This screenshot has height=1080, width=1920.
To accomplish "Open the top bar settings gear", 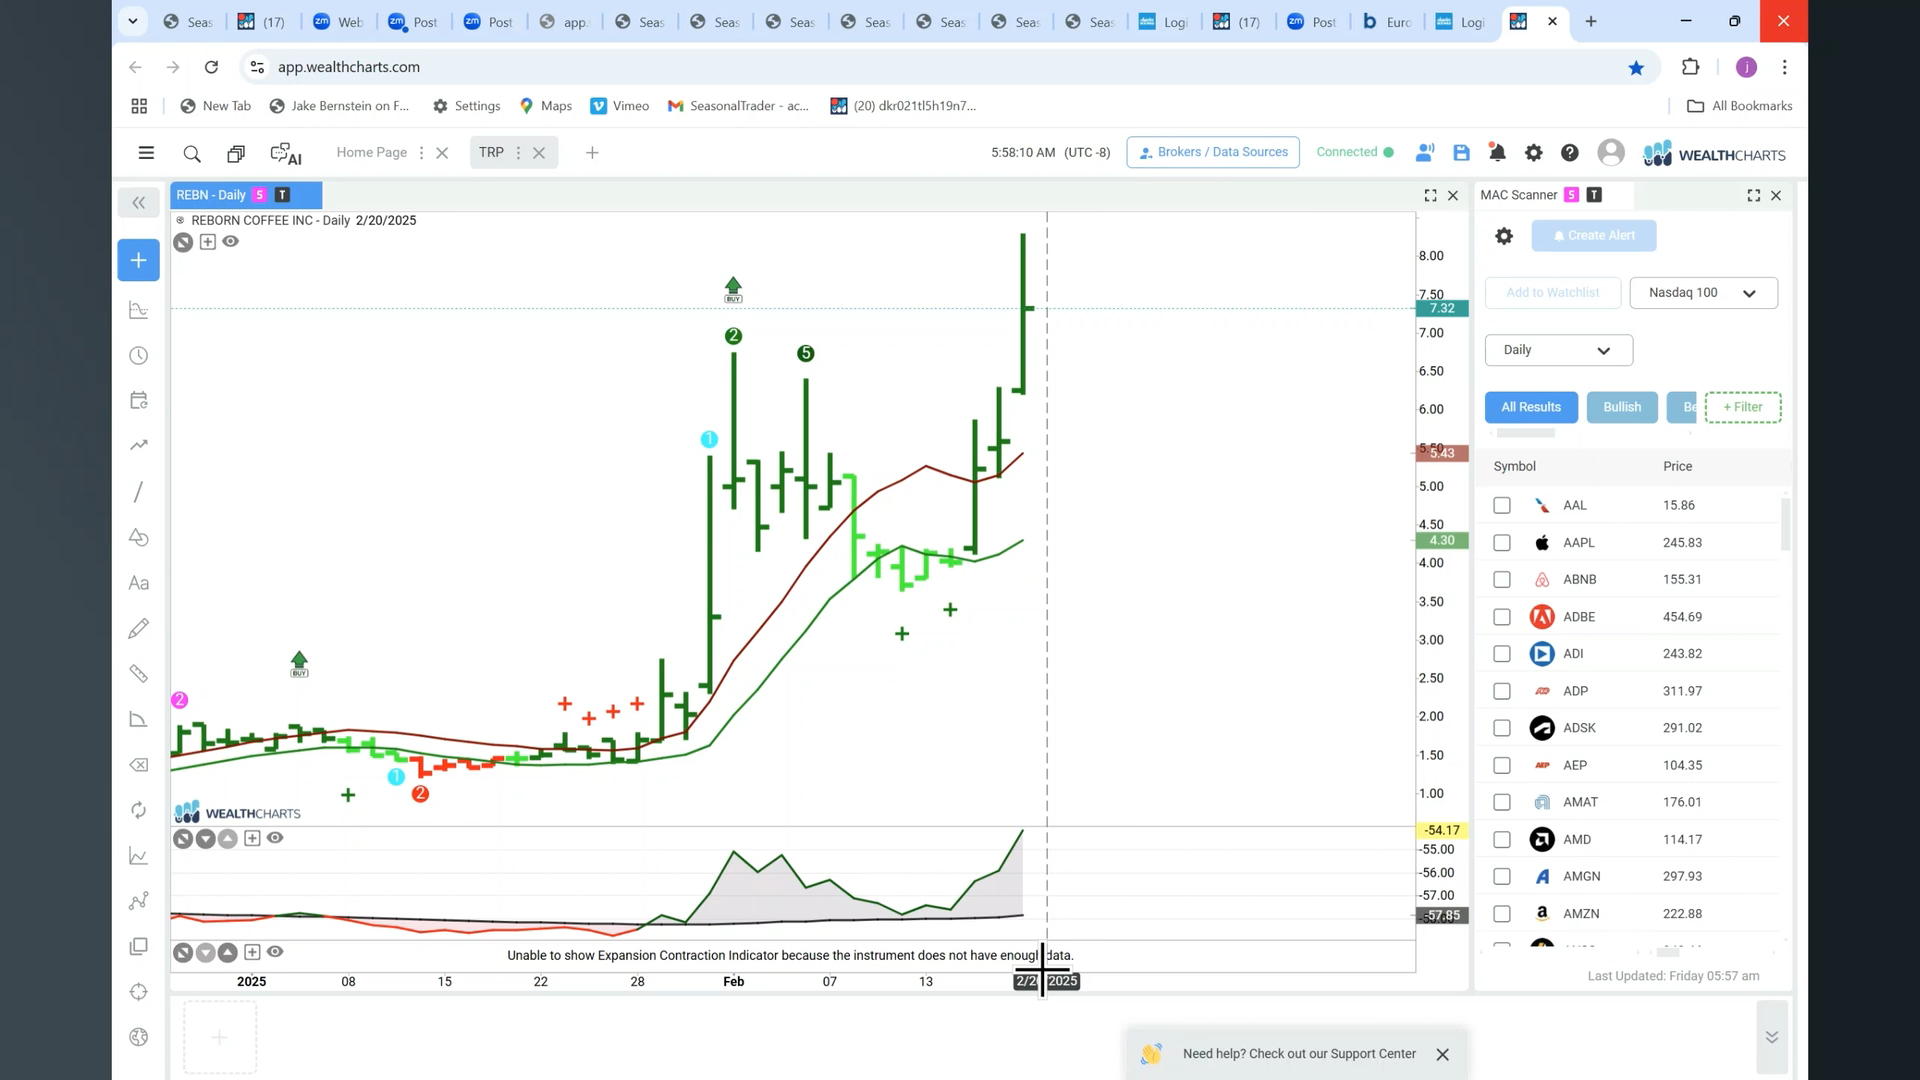I will pos(1533,153).
